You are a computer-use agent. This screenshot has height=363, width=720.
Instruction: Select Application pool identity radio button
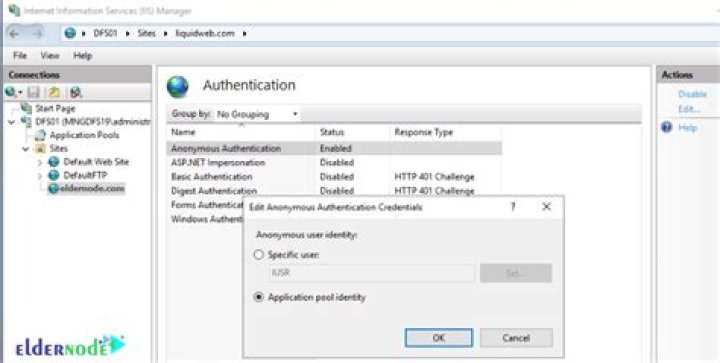tap(259, 297)
